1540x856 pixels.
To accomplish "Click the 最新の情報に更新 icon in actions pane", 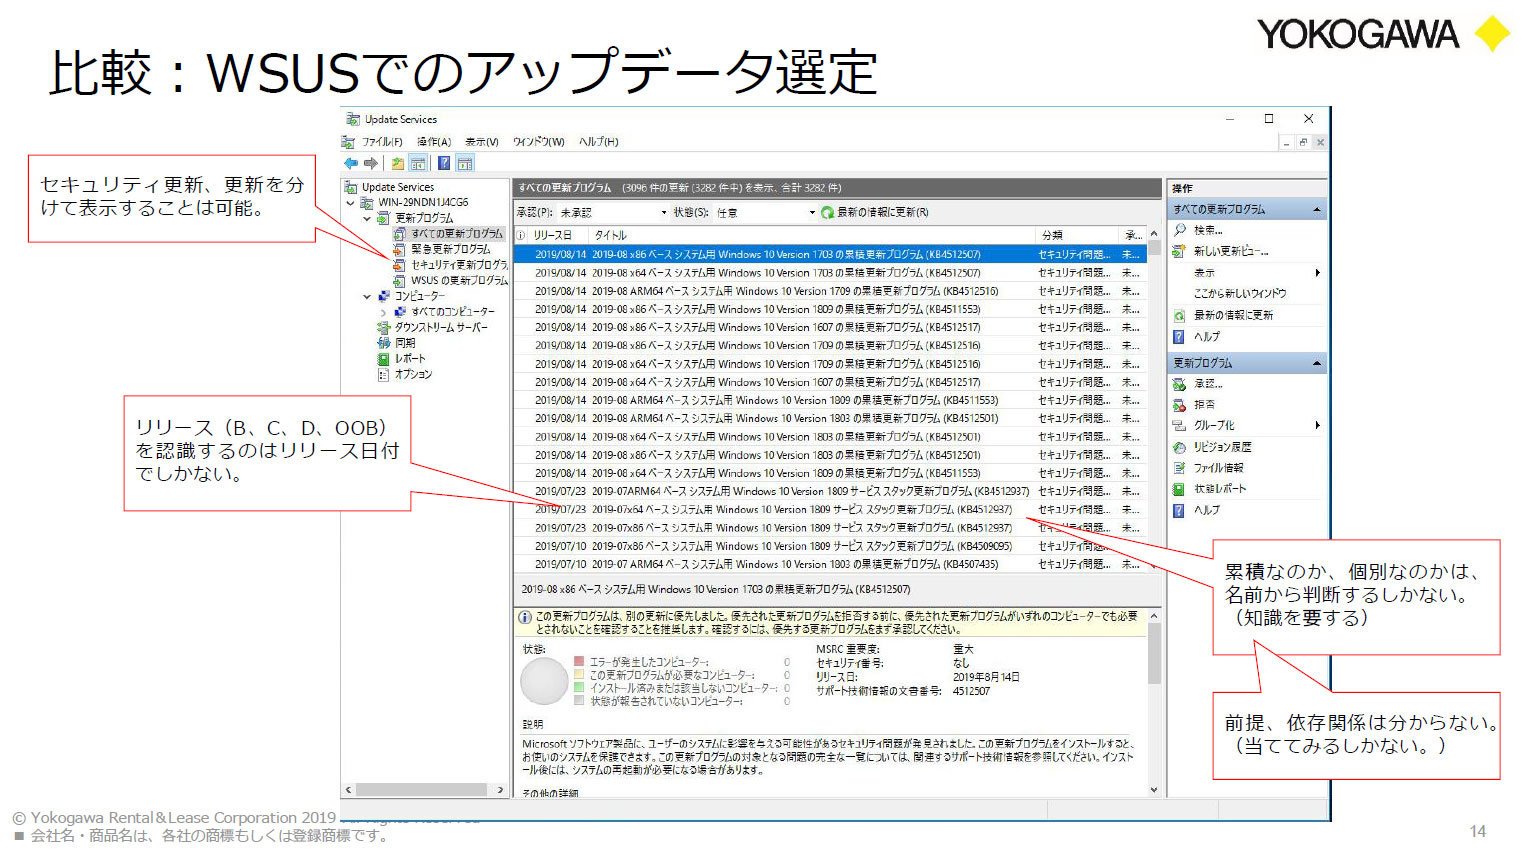I will 1180,315.
